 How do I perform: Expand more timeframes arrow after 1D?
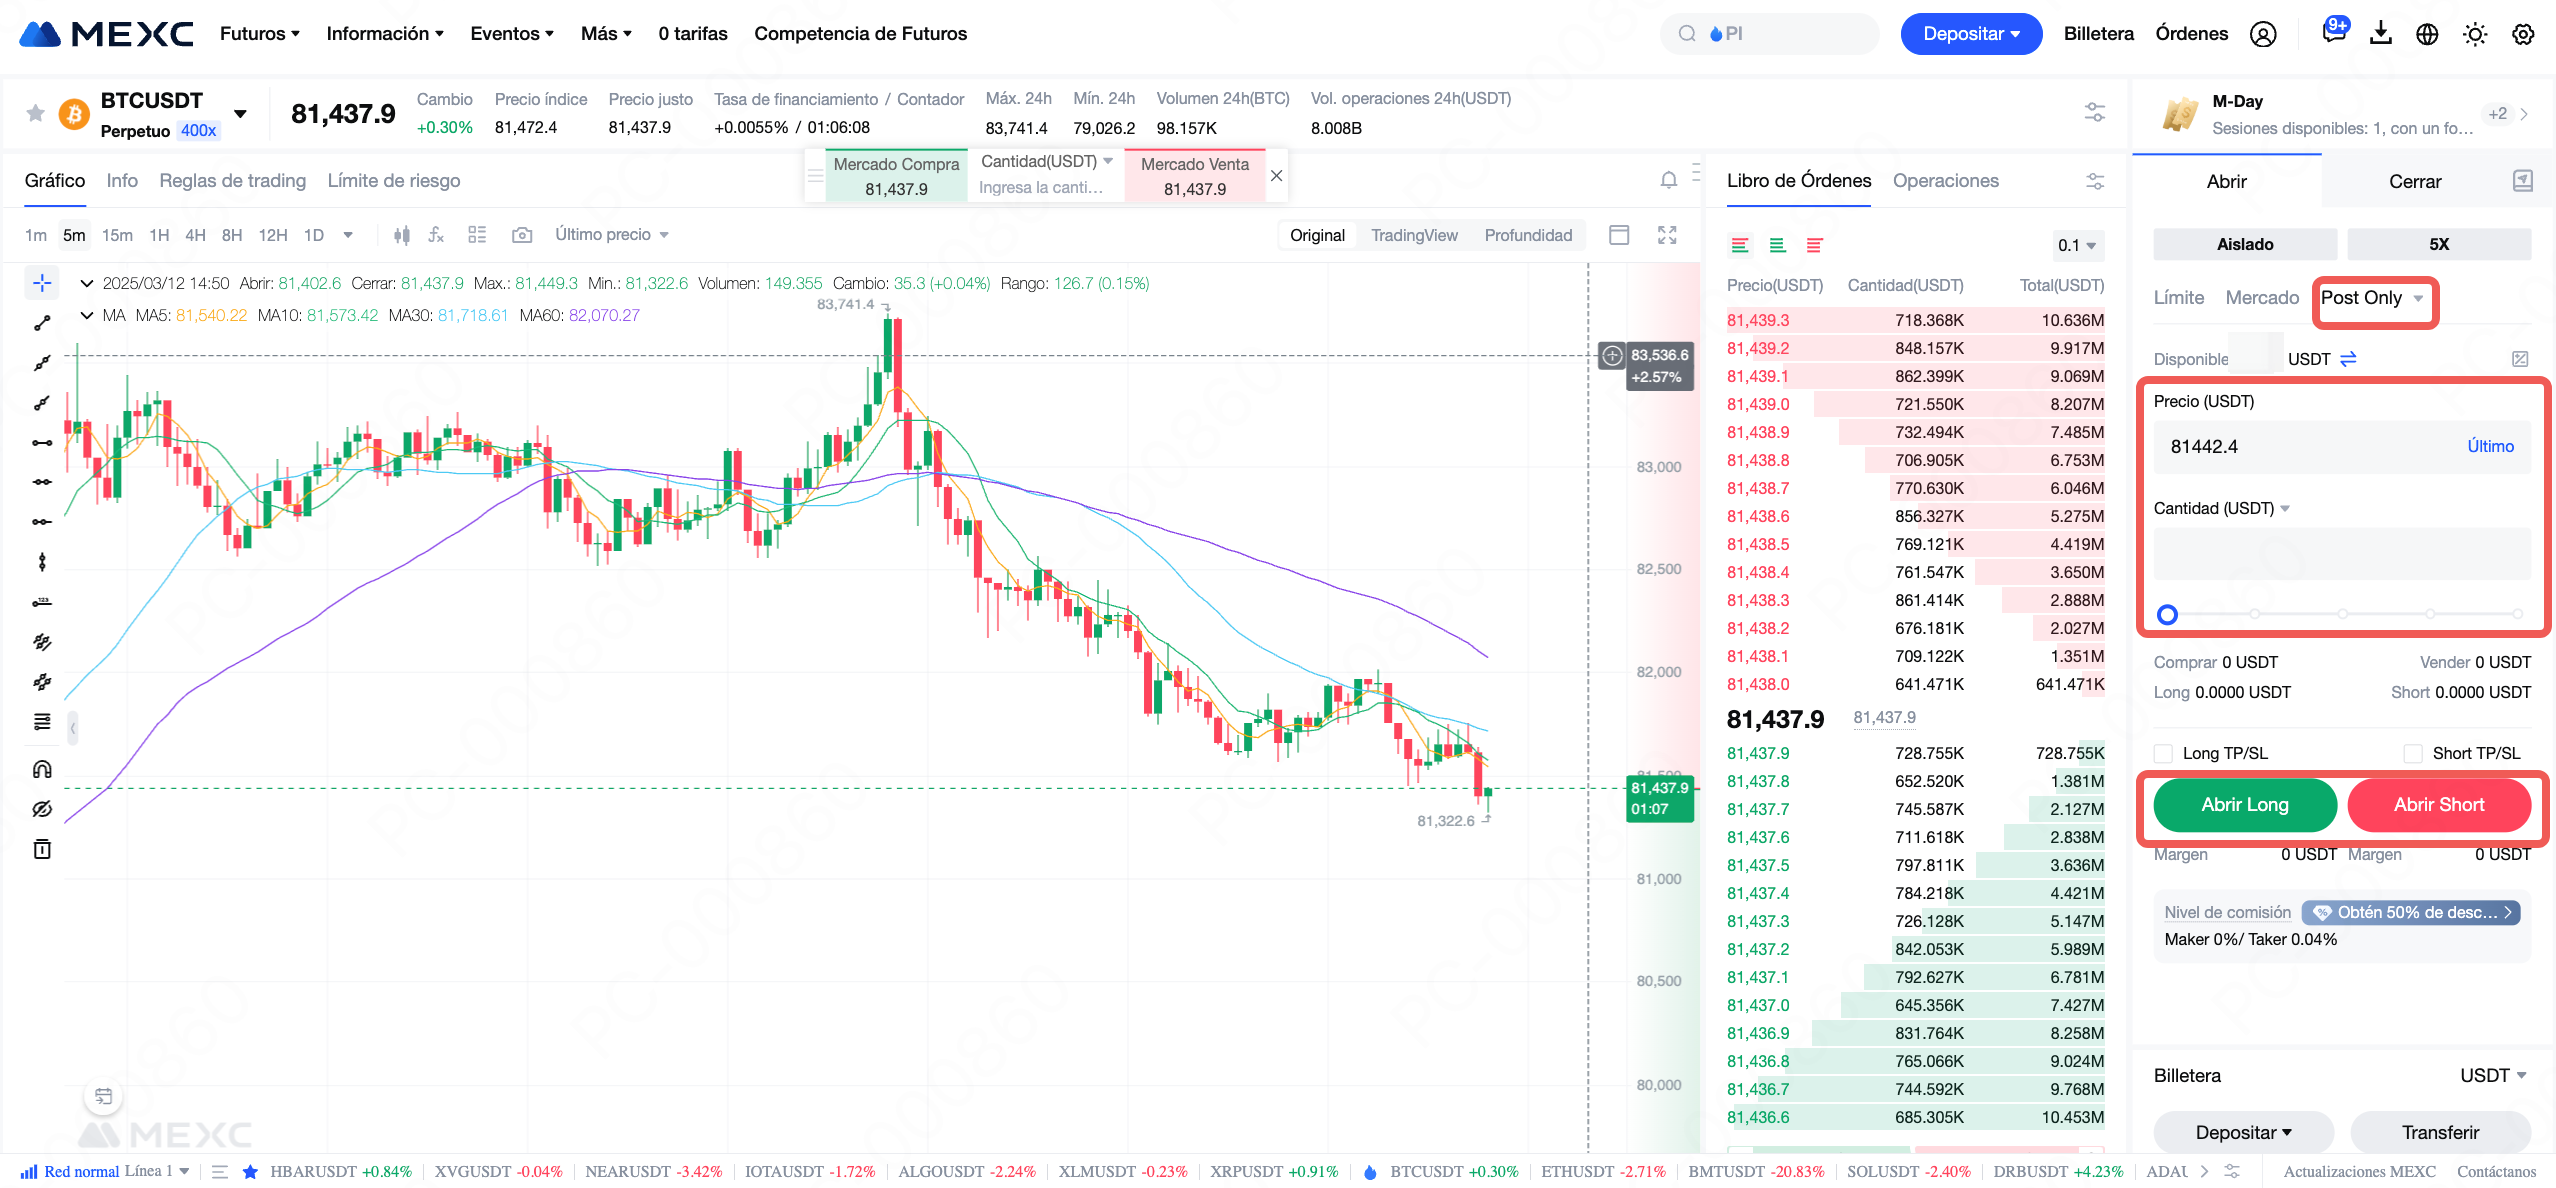[348, 235]
